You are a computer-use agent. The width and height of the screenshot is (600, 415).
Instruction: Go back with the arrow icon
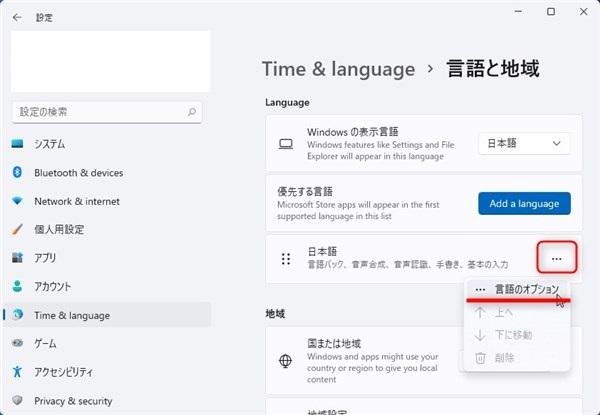[17, 17]
